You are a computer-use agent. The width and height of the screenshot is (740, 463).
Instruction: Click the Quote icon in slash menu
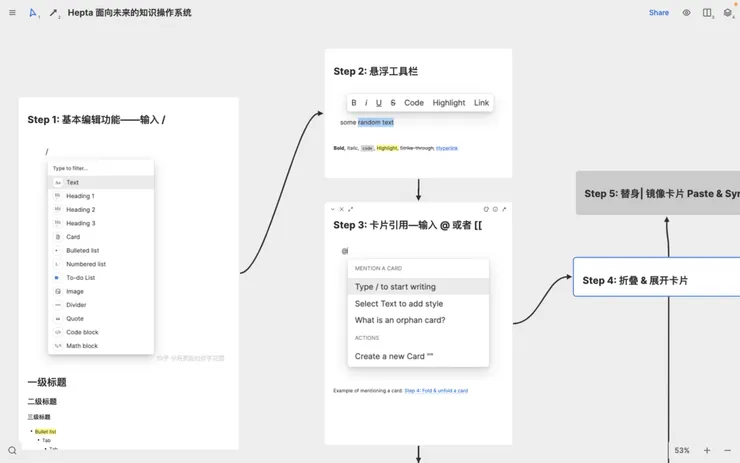coord(58,319)
